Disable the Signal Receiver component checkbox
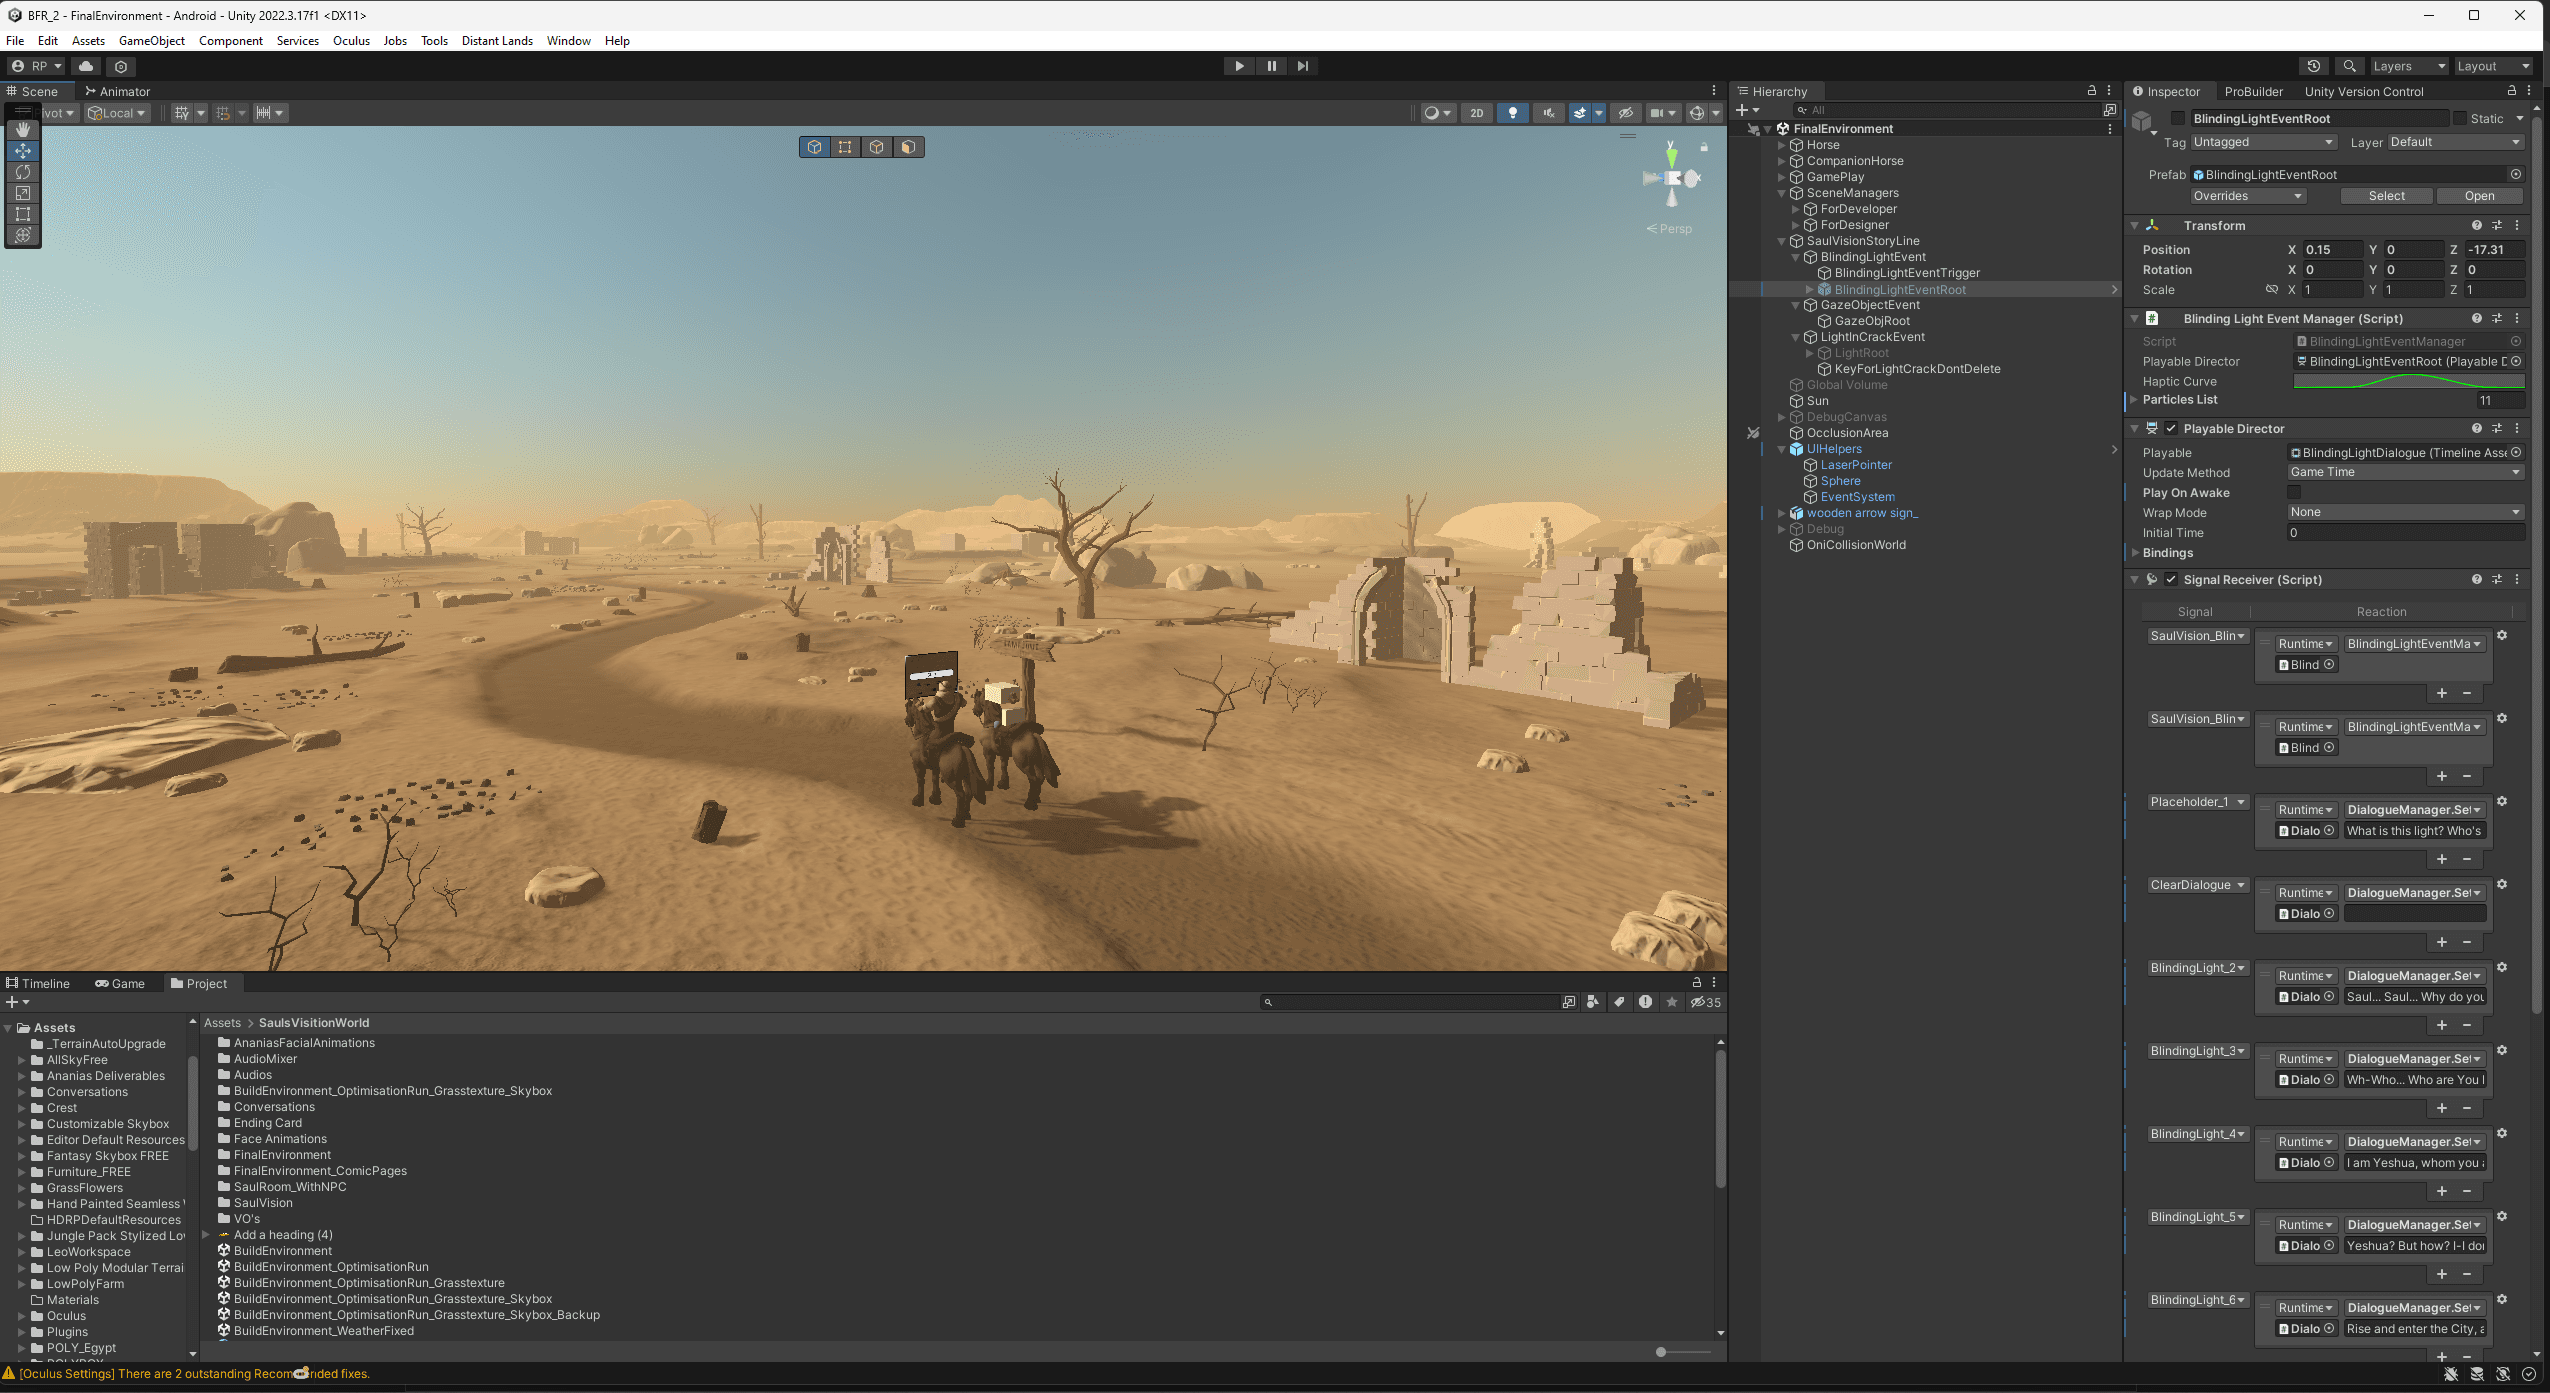 pos(2171,579)
